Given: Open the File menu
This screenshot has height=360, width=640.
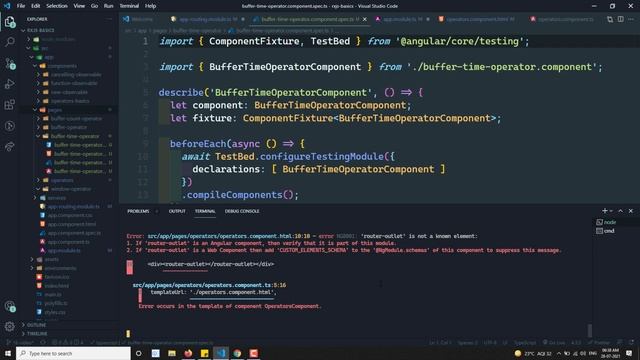Looking at the screenshot, I should (x=20, y=6).
